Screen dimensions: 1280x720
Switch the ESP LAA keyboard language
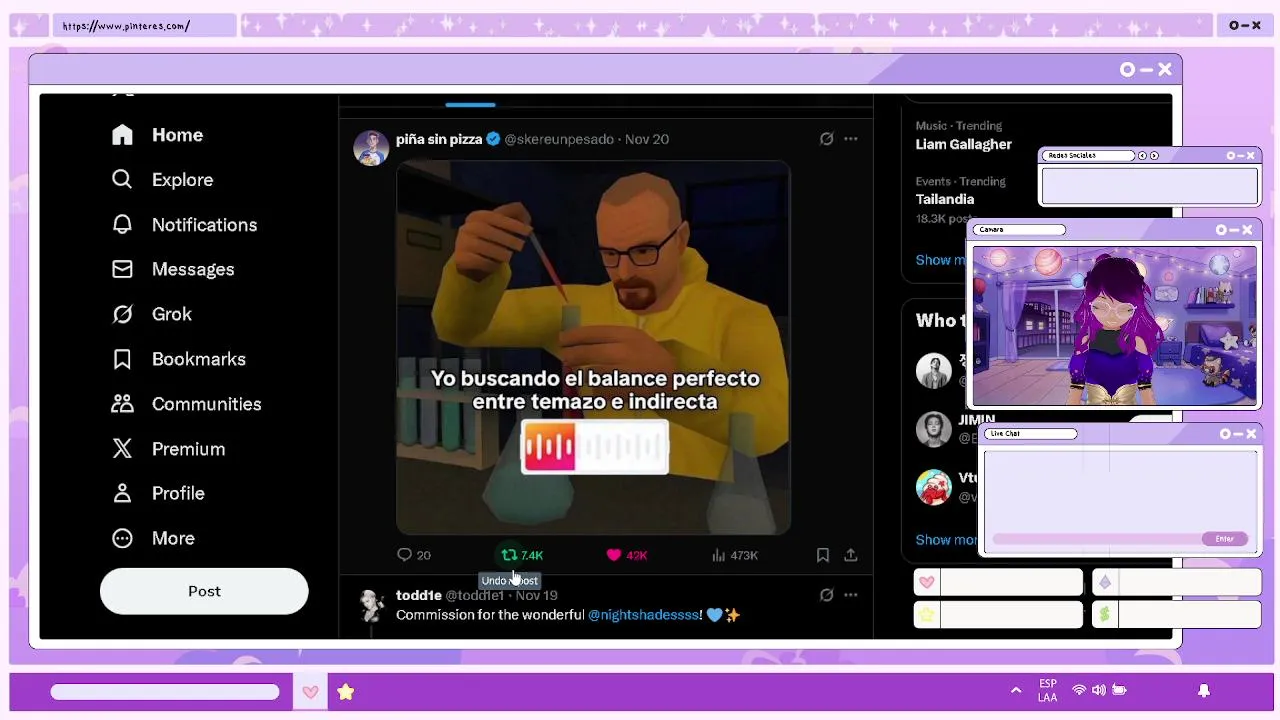(x=1048, y=691)
